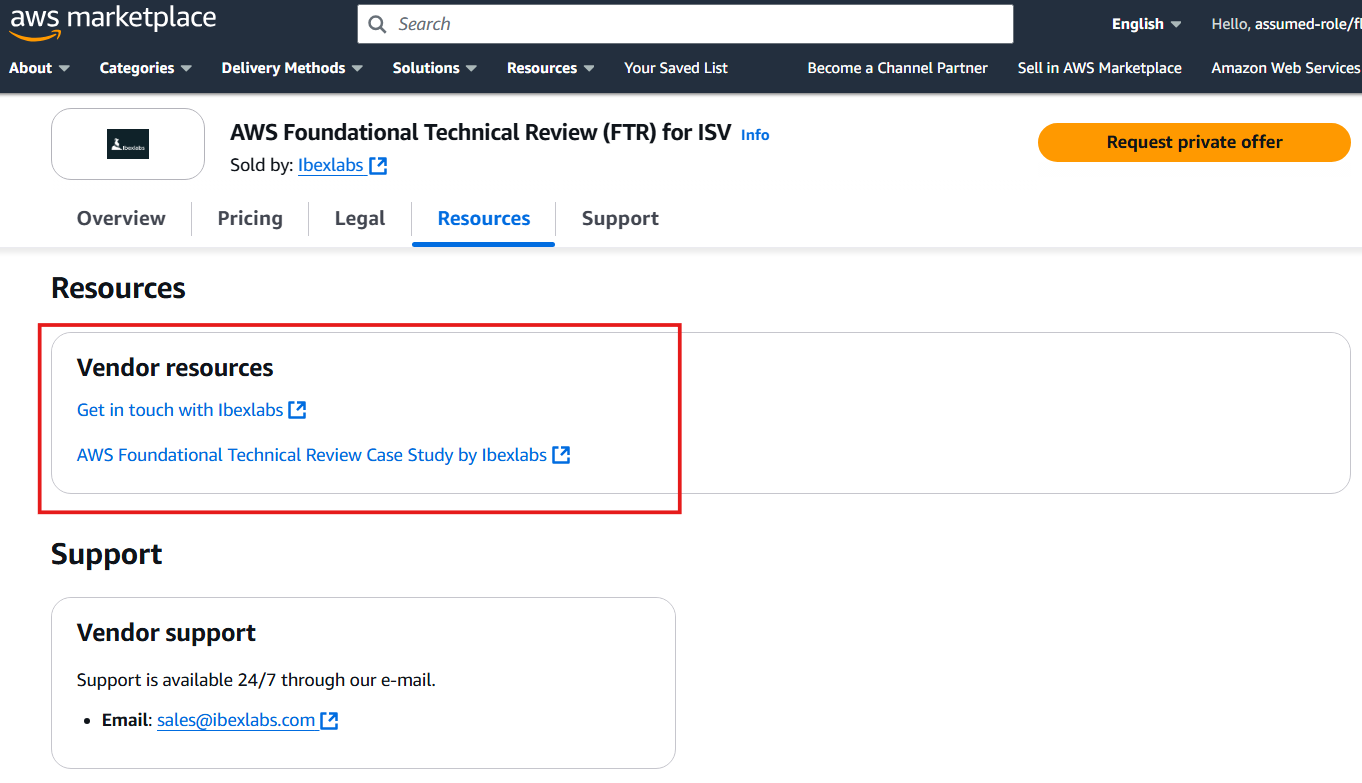Click external icon after Get in touch link
Viewport: 1362px width, 783px height.
(297, 410)
